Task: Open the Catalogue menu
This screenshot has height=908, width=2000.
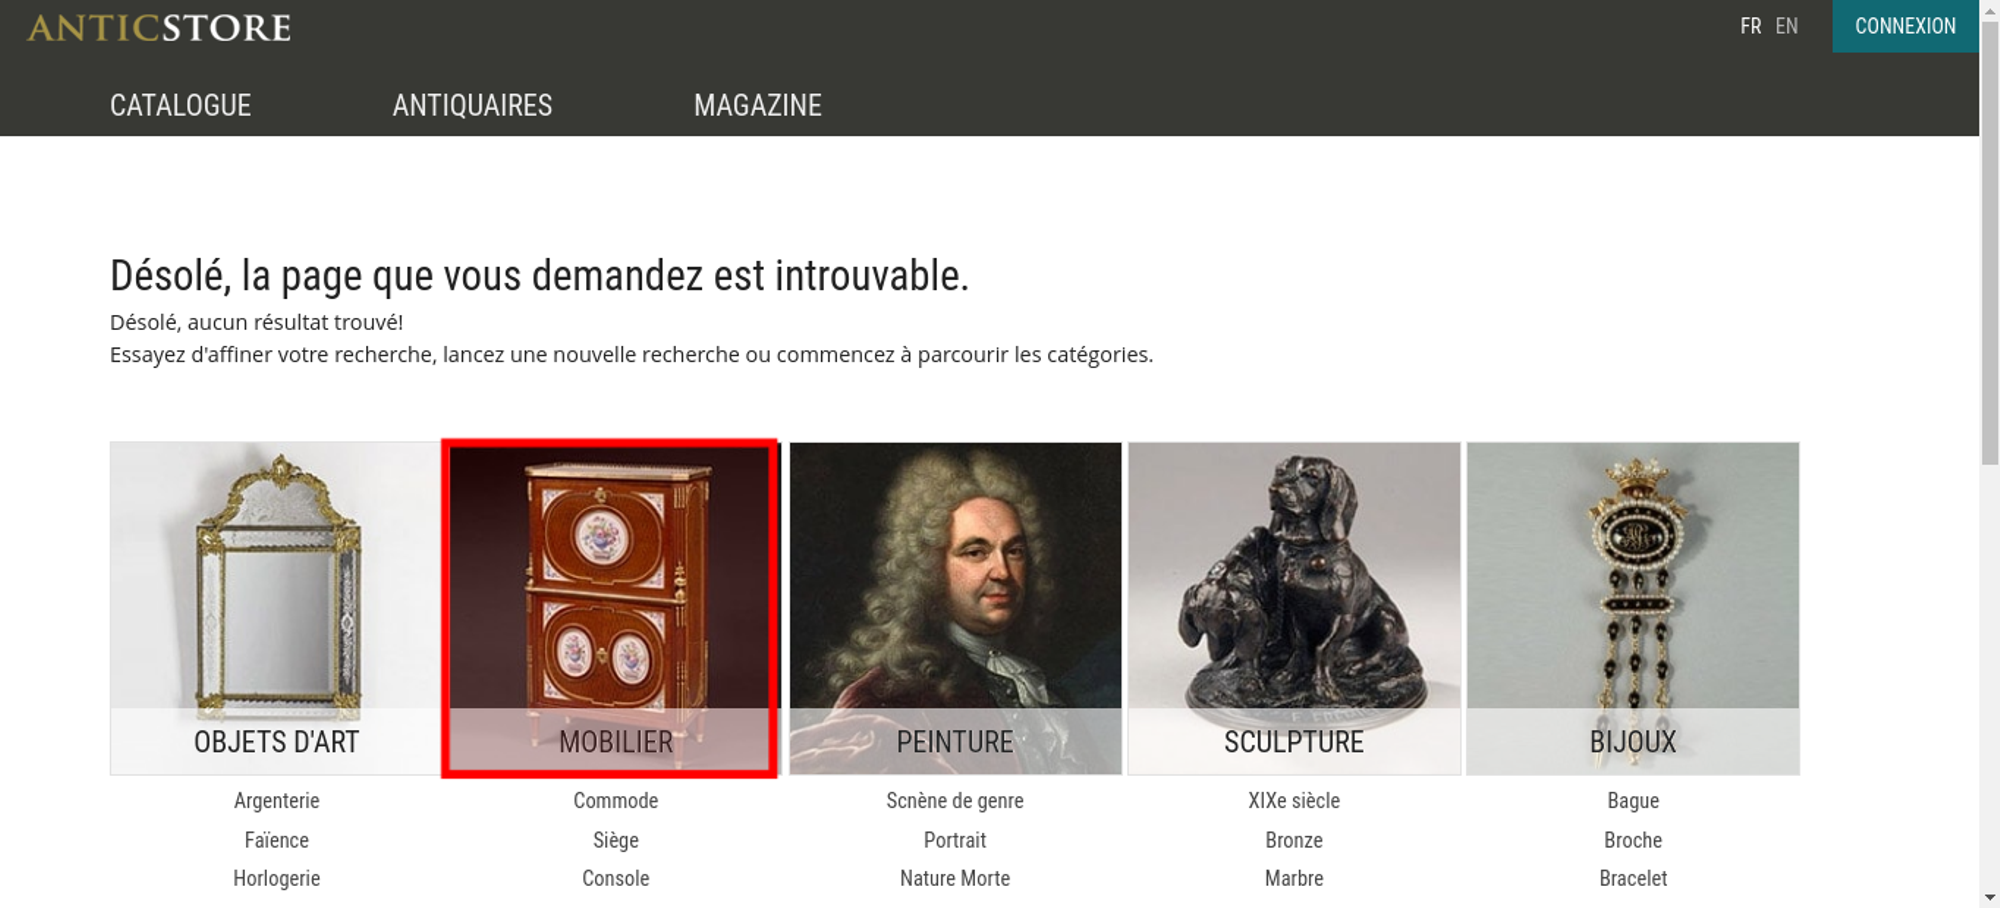Action: tap(180, 105)
